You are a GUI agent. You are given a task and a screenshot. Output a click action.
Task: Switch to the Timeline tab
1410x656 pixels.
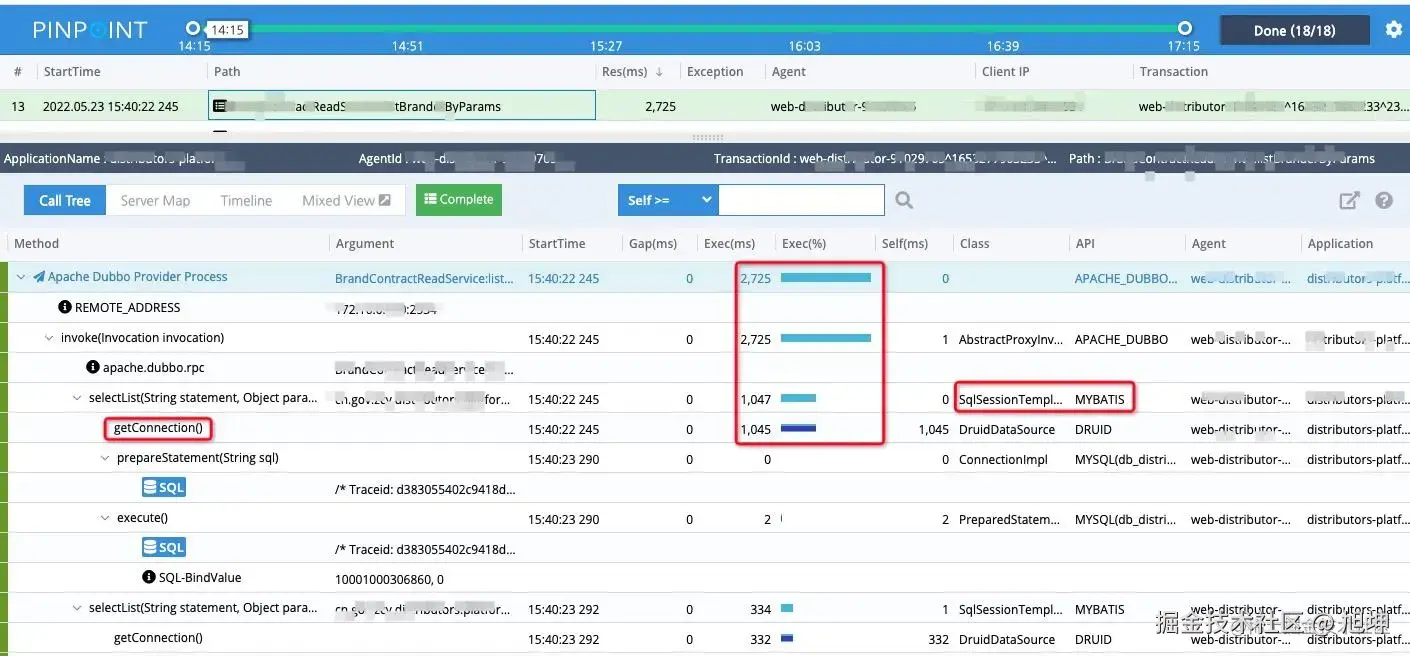246,200
